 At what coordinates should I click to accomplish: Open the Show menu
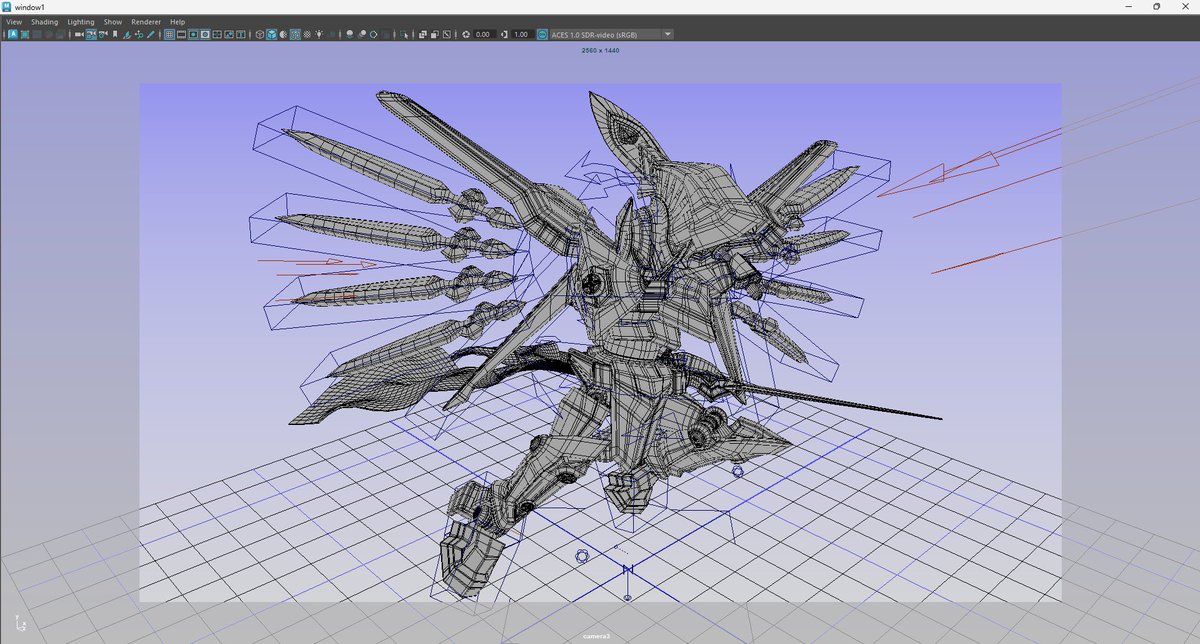pos(113,21)
